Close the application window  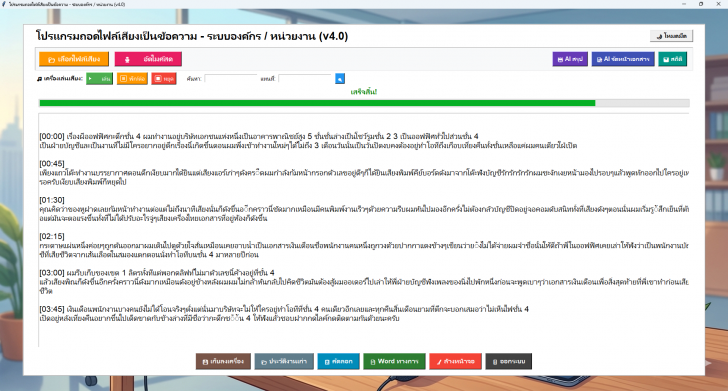718,4
